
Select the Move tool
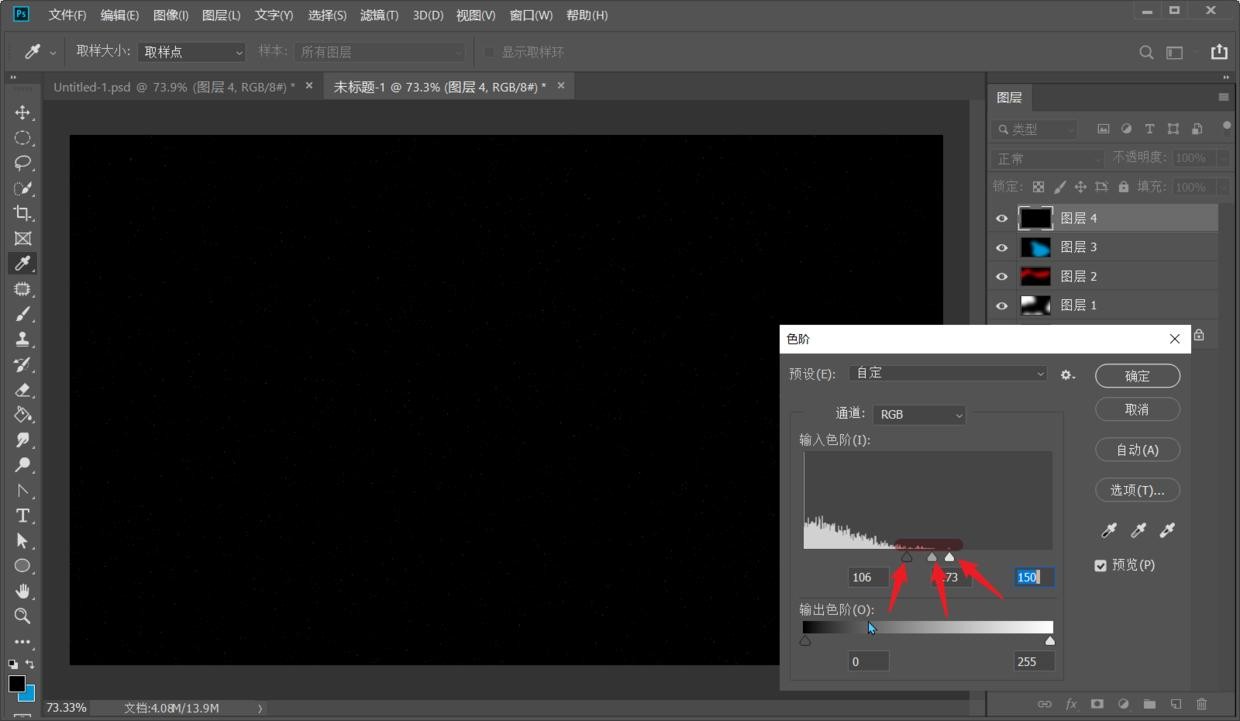[x=22, y=113]
